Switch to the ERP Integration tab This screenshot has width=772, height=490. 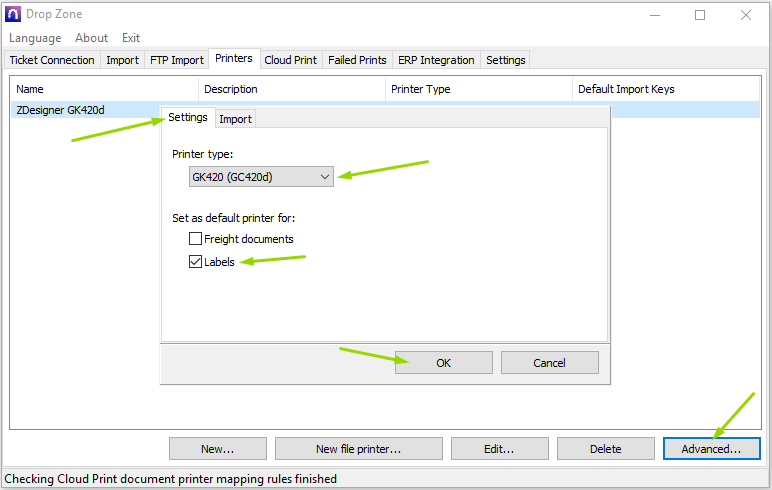436,60
